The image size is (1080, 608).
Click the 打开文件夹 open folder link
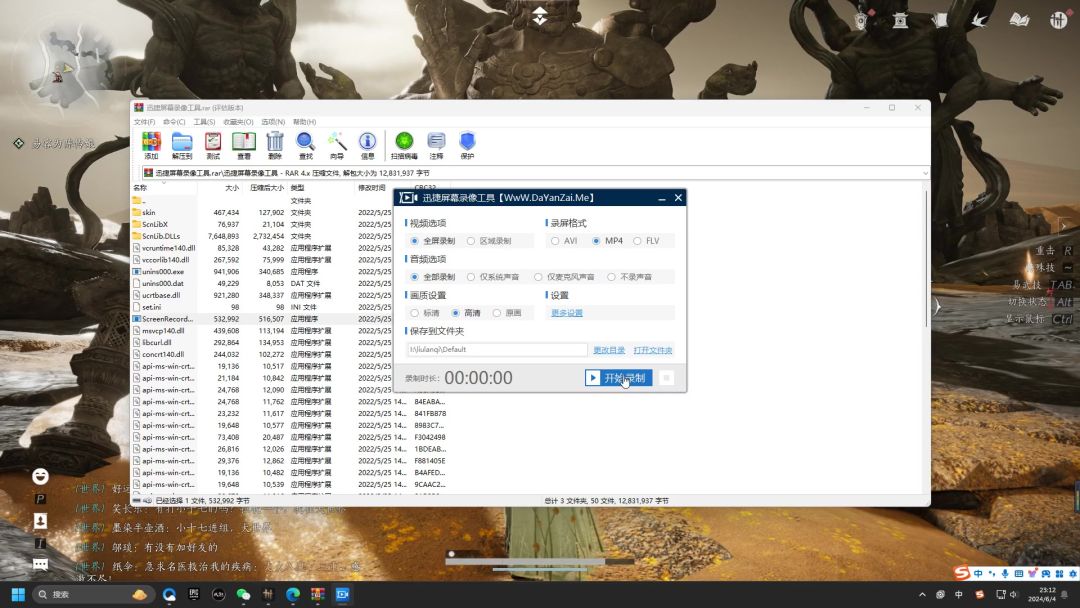pyautogui.click(x=652, y=350)
